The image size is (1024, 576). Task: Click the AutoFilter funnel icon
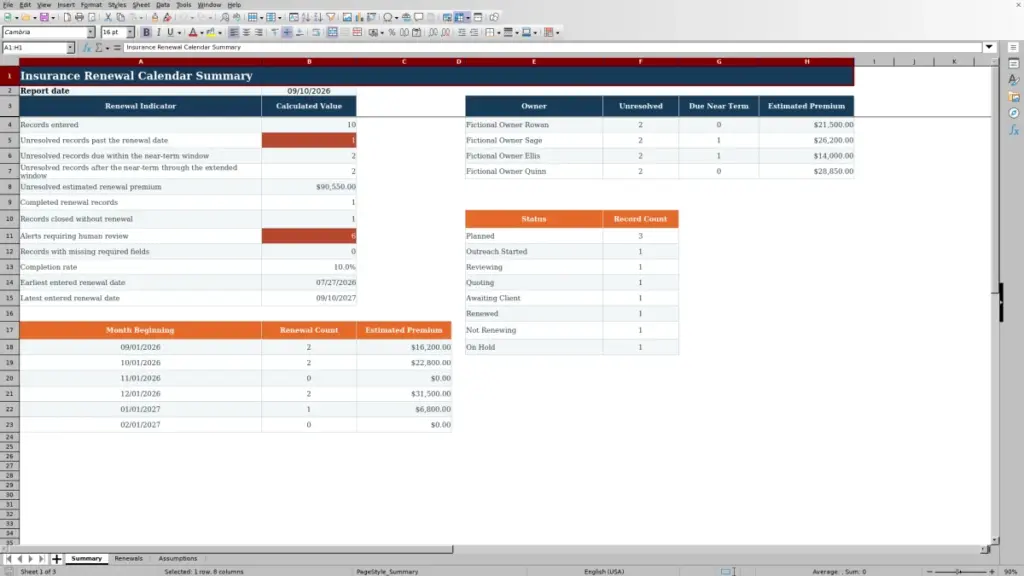(x=331, y=17)
